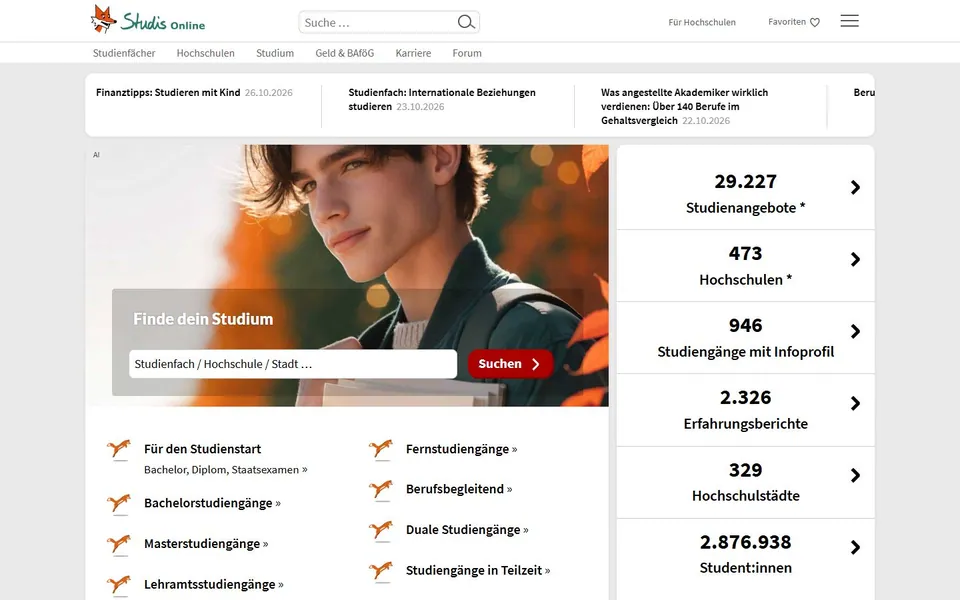Open the Studienfächer menu
Viewport: 960px width, 600px height.
pyautogui.click(x=124, y=53)
